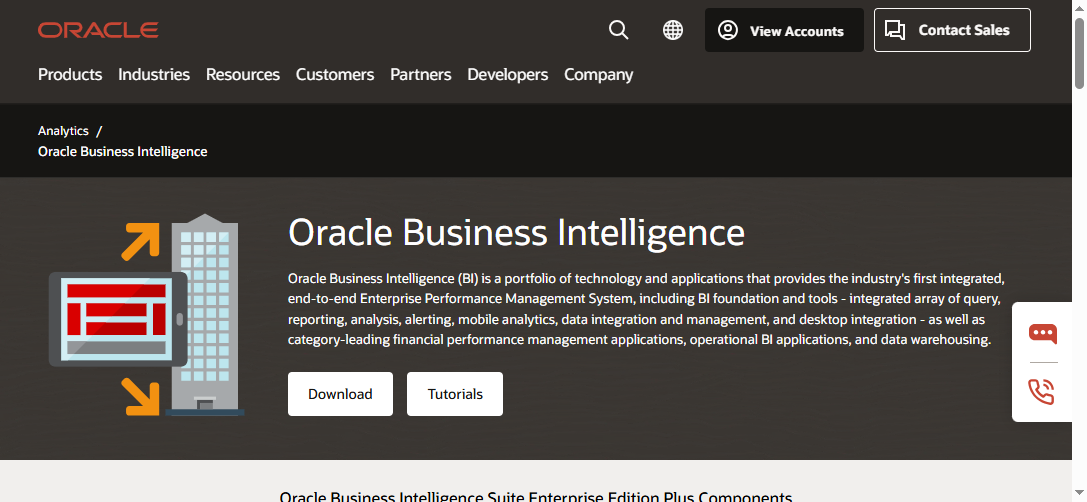Open View Accounts menu
The image size is (1087, 502).
coord(784,30)
